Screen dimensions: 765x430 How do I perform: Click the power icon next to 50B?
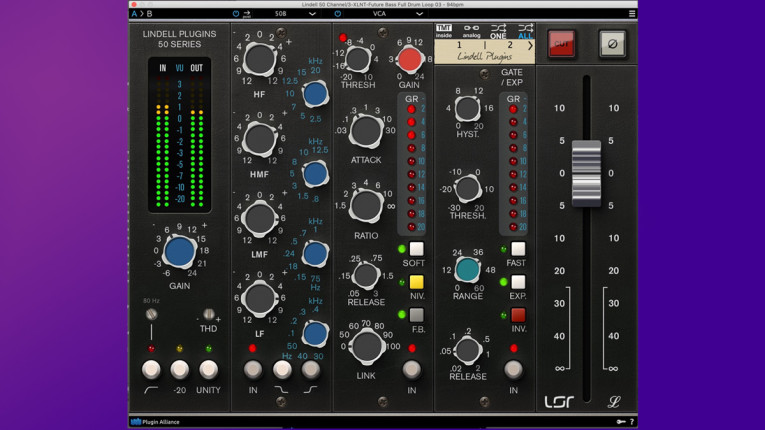pyautogui.click(x=236, y=14)
